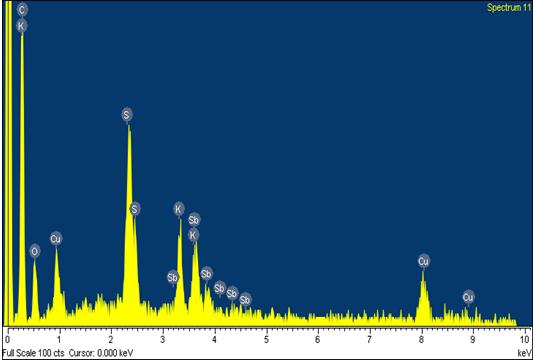Click the axis tick label '10'
Screen dimensions: 533x361
pos(525,339)
